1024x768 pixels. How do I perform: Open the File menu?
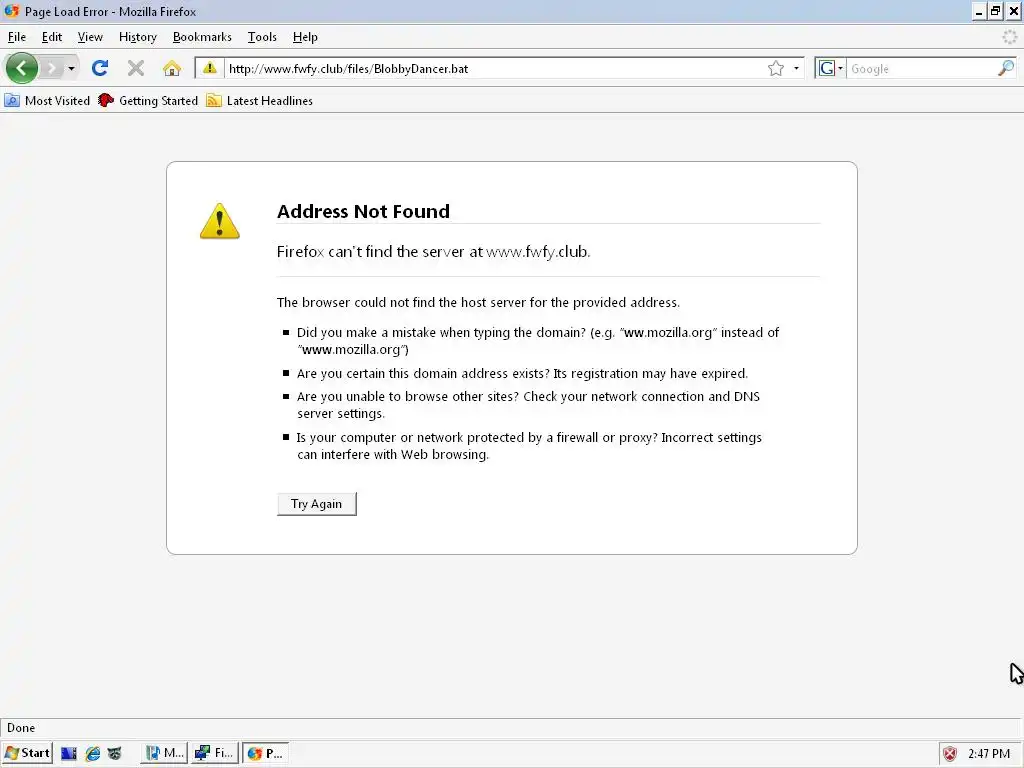(17, 37)
